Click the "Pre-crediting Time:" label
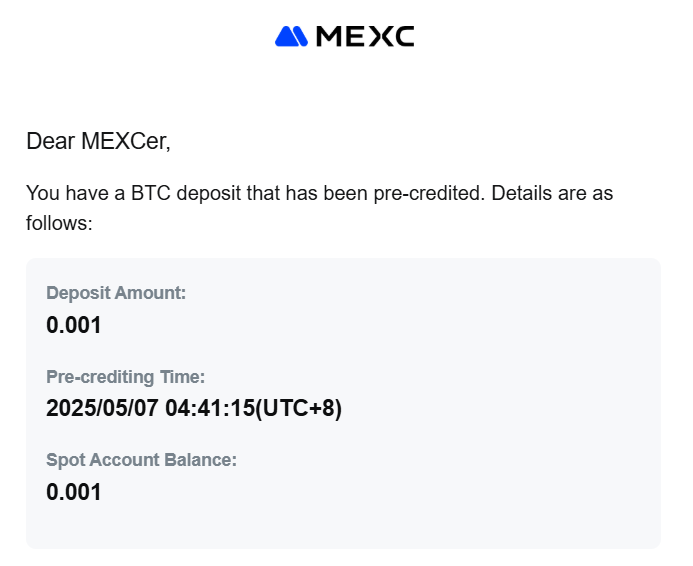 tap(126, 377)
